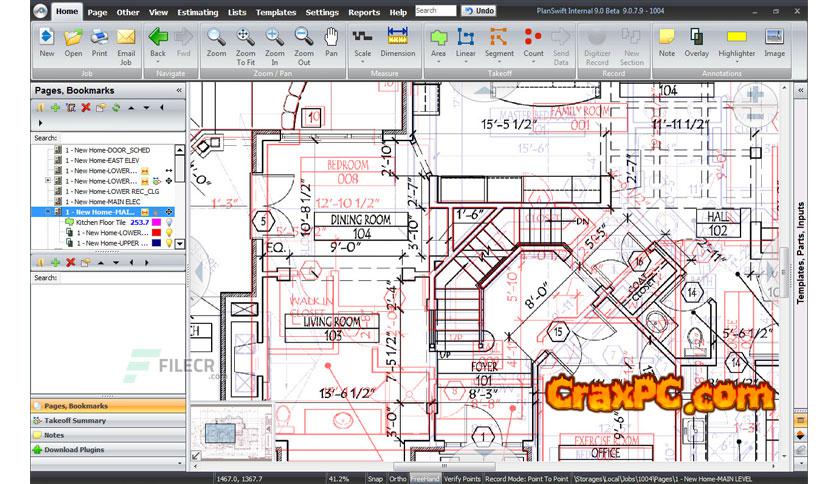Toggle Snap in the status bar

(374, 478)
